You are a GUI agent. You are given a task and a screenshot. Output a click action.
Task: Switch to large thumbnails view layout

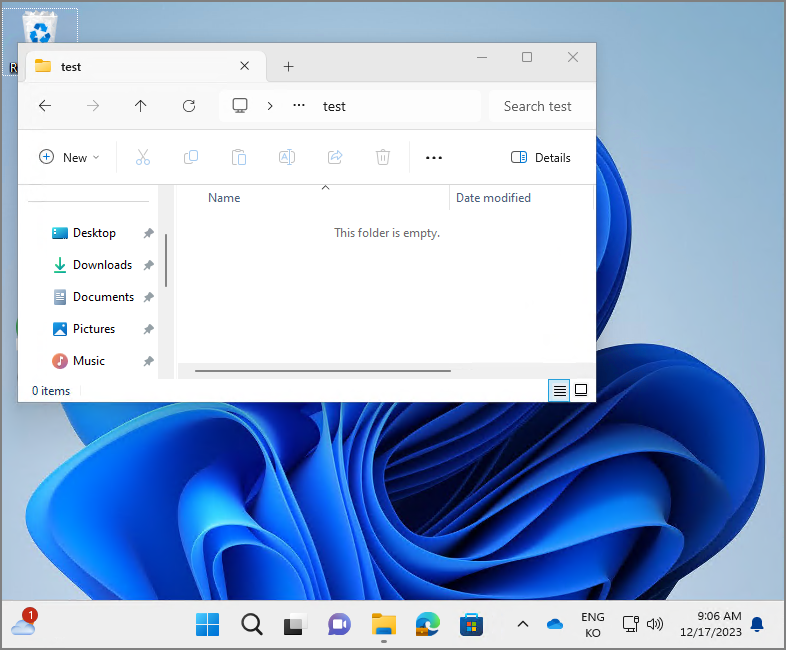(581, 390)
